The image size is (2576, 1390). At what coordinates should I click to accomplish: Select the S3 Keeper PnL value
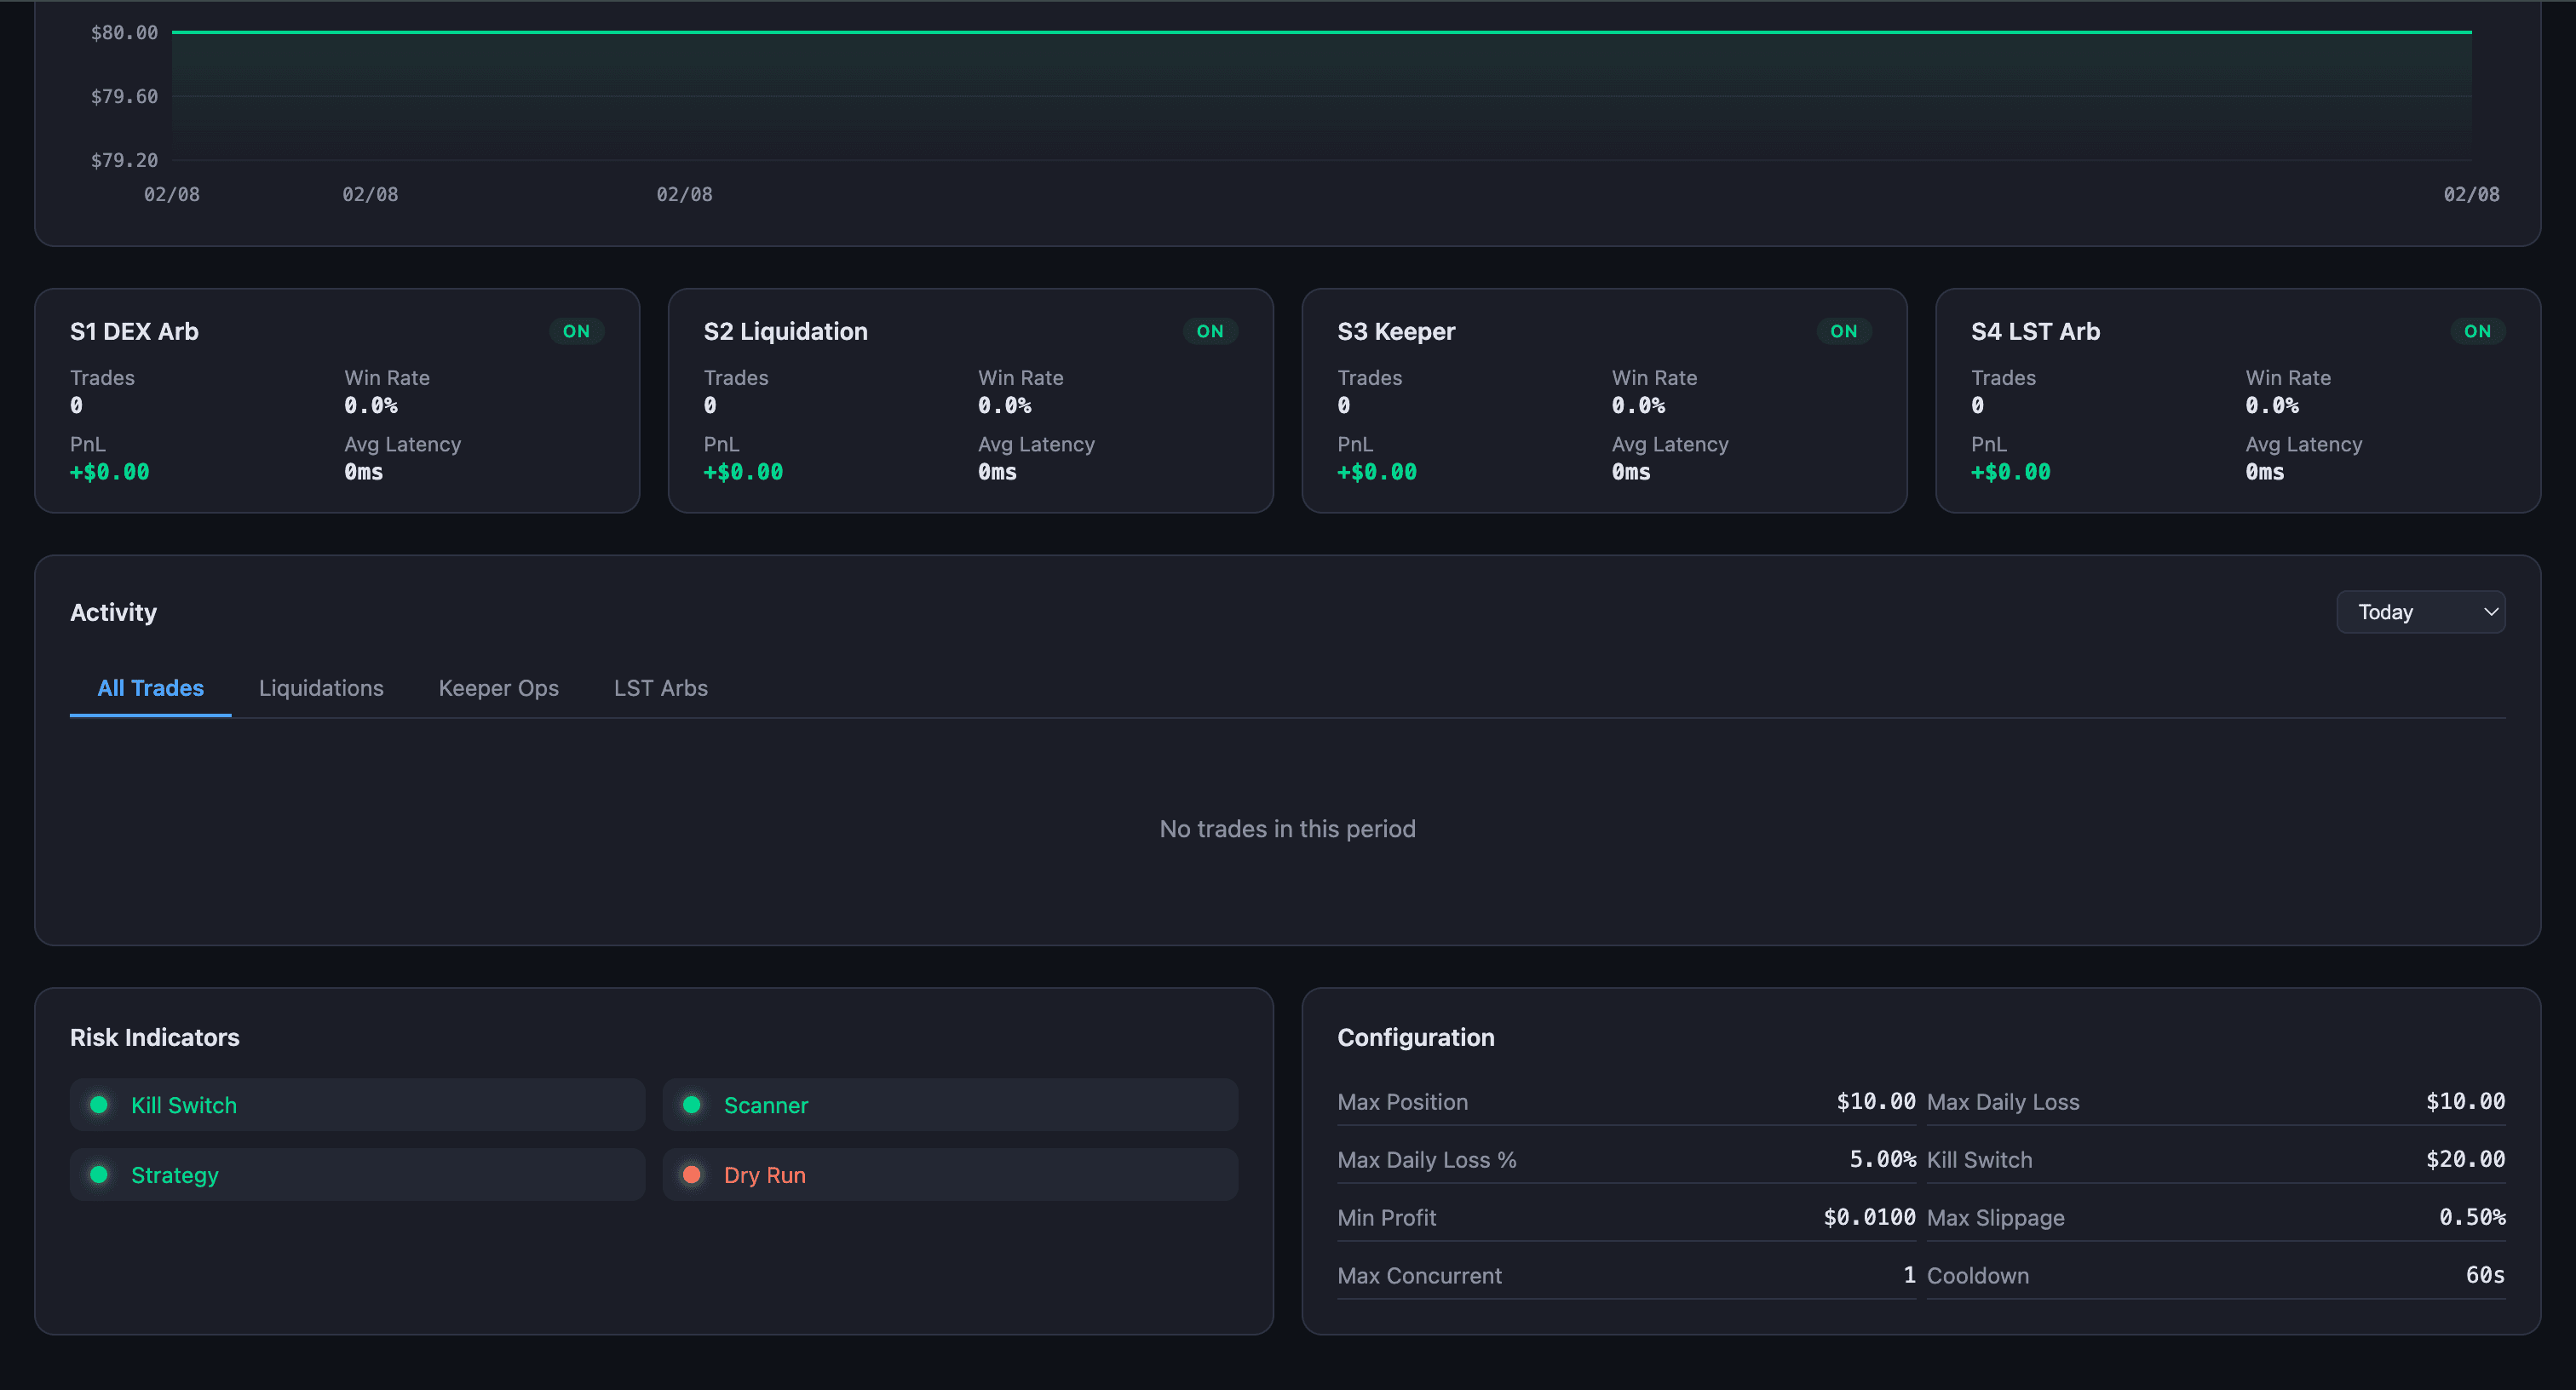click(x=1377, y=472)
